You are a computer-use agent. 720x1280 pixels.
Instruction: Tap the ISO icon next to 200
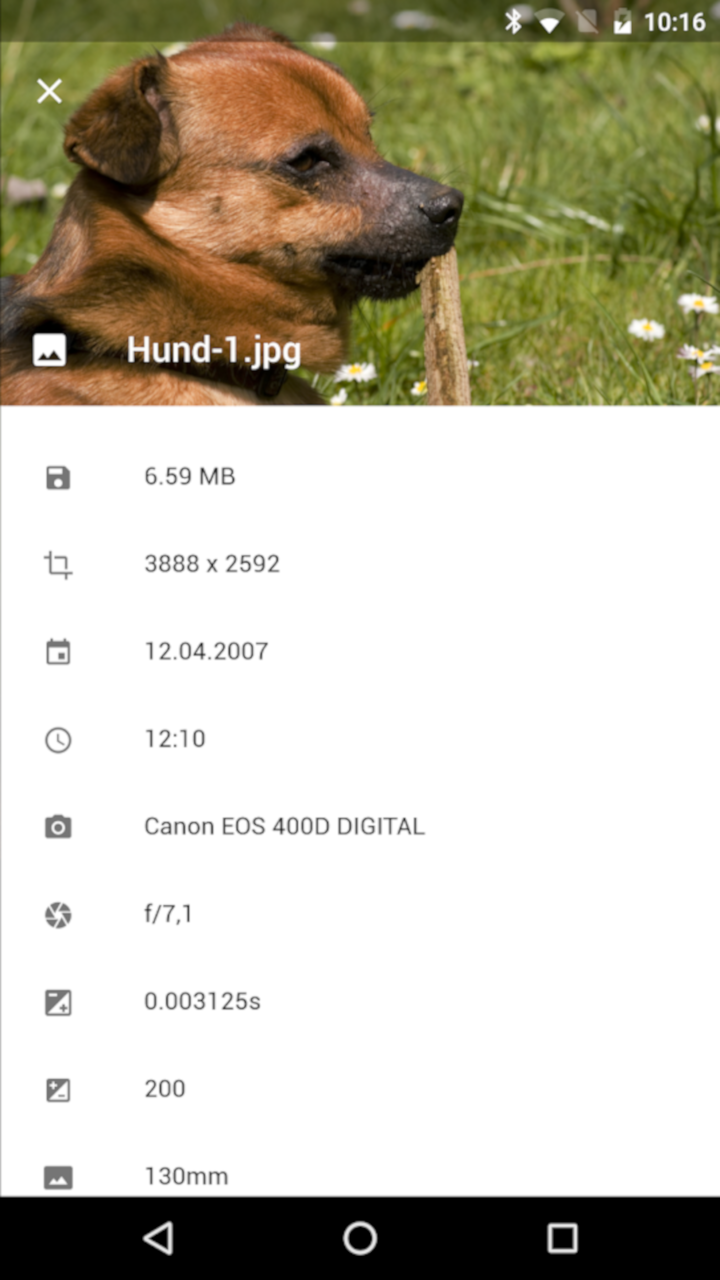pos(58,1090)
